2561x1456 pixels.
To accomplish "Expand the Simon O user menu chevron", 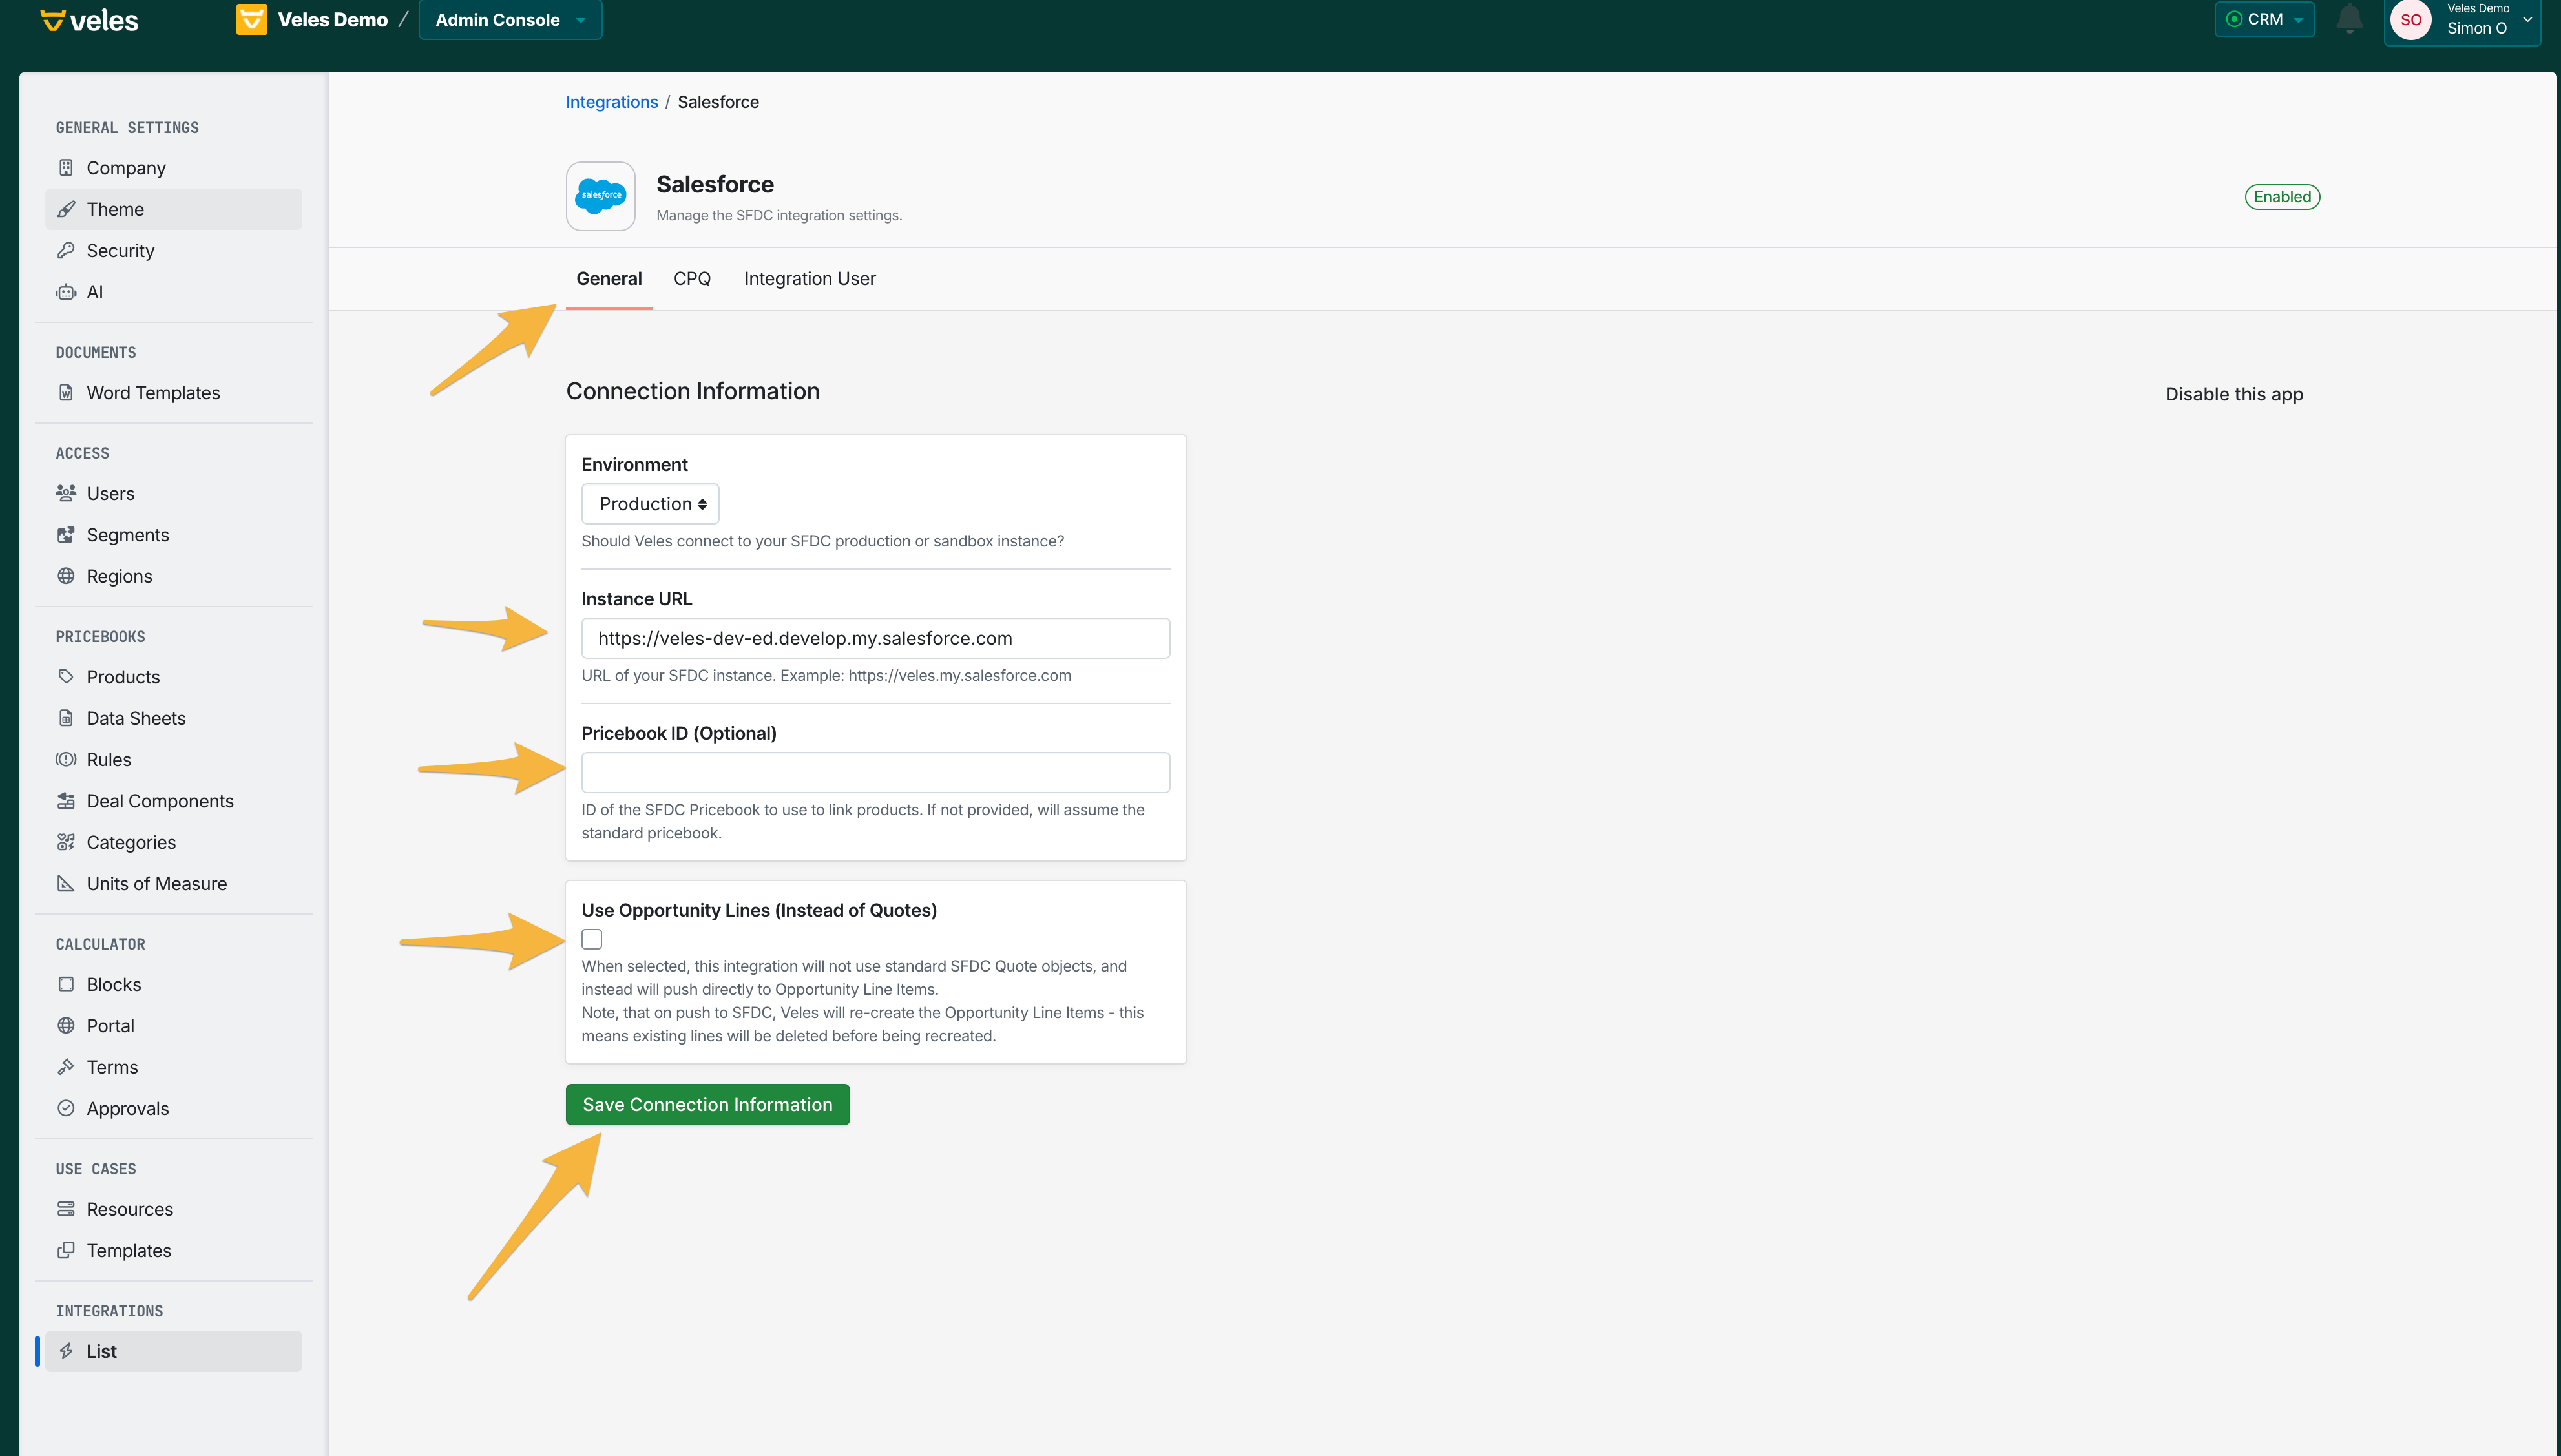I will [2527, 19].
